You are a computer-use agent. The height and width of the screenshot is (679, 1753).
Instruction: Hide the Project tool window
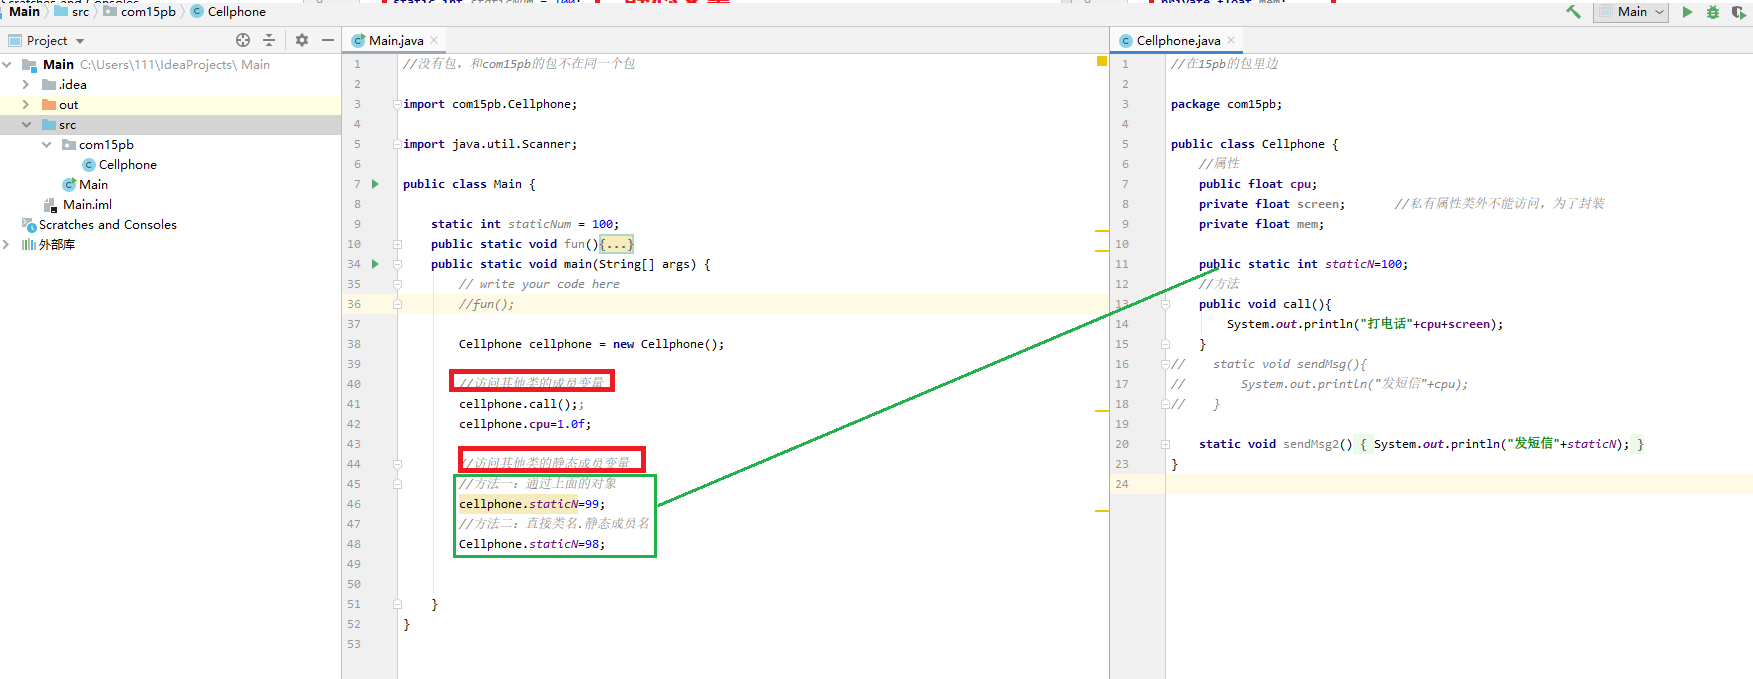click(328, 40)
